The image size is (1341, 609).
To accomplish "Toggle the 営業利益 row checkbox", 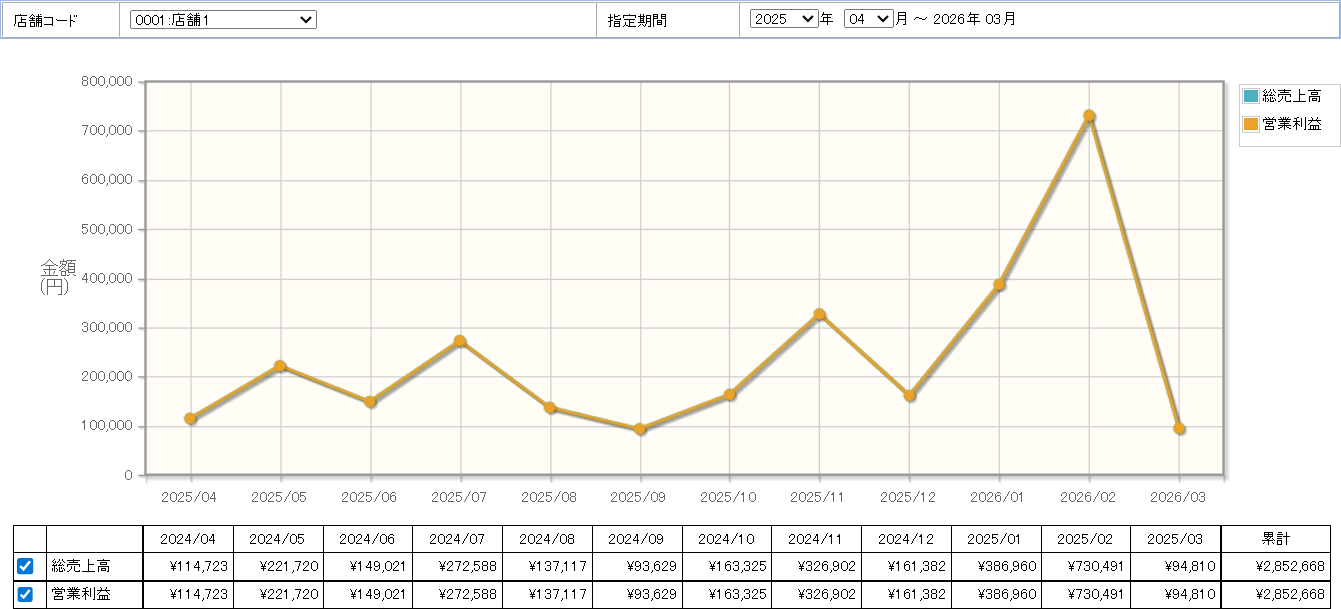I will tap(26, 595).
